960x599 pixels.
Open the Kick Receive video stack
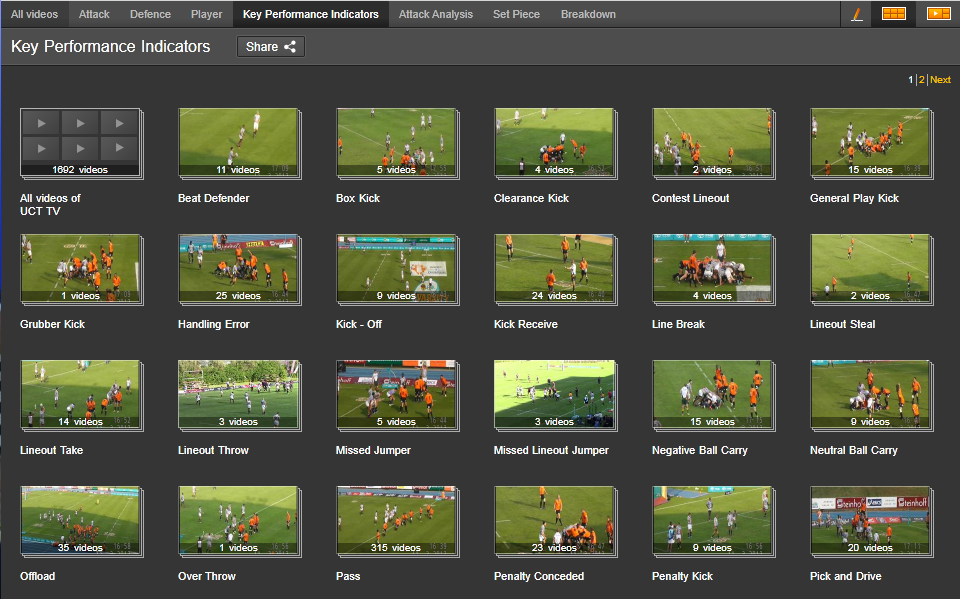[553, 269]
